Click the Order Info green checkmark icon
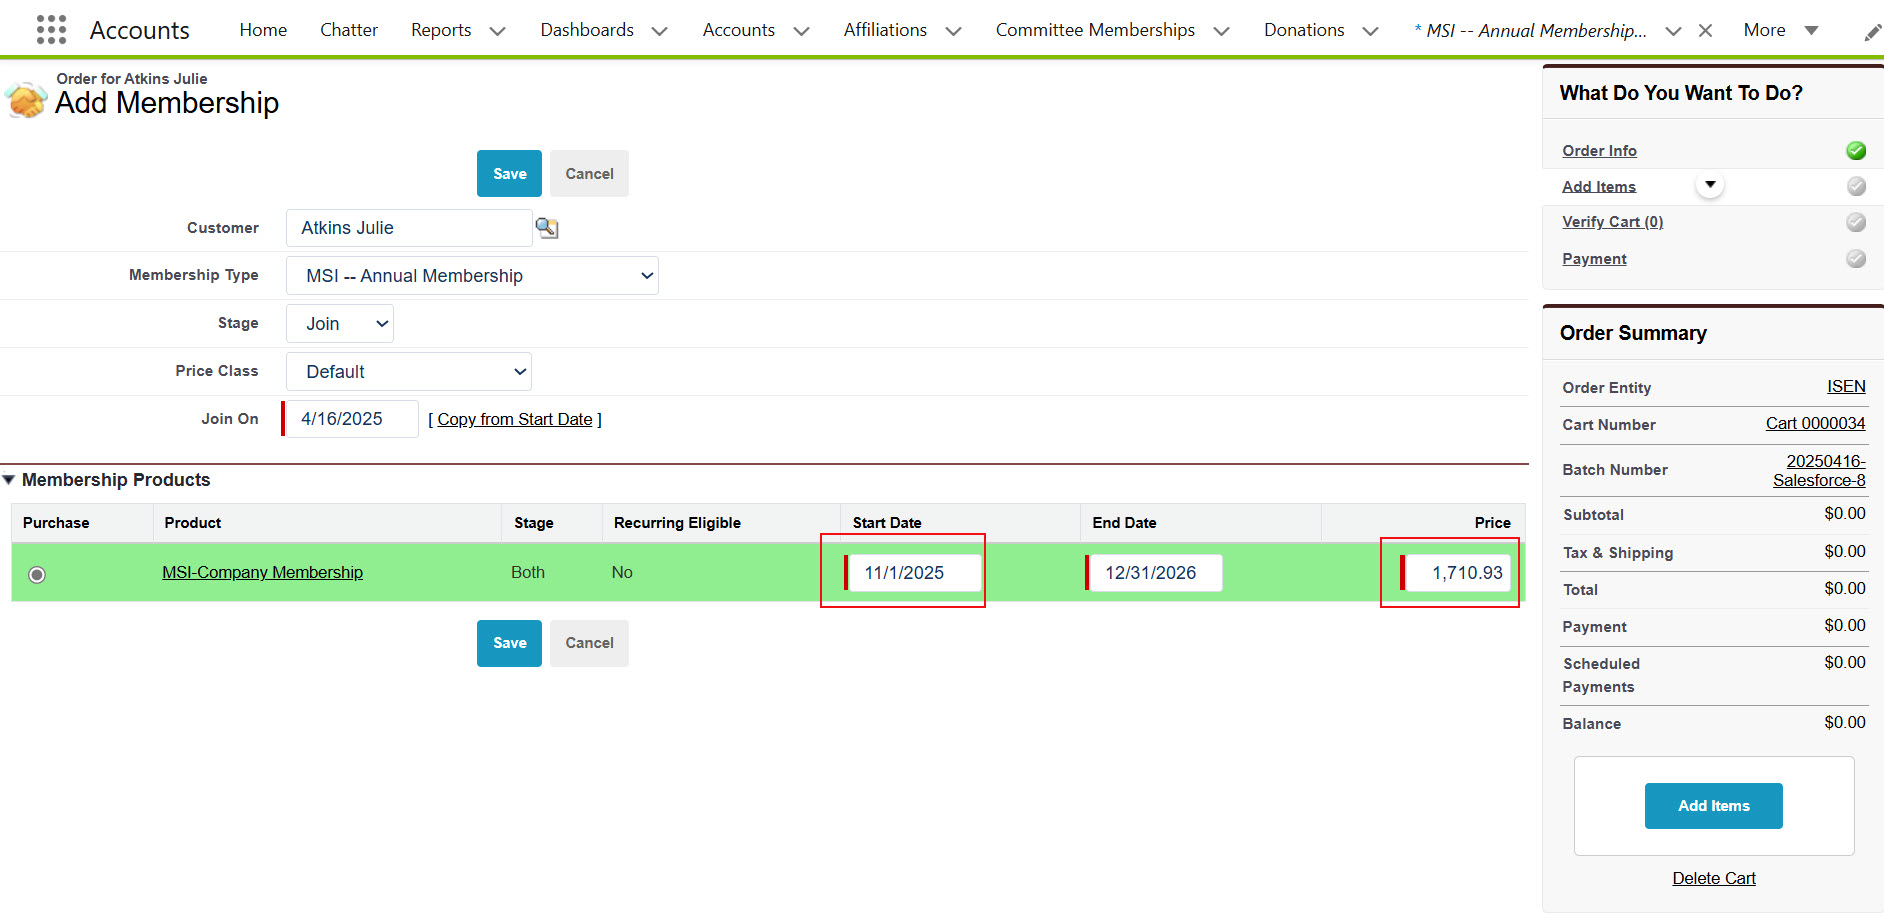Viewport: 1884px width, 920px height. pos(1855,151)
